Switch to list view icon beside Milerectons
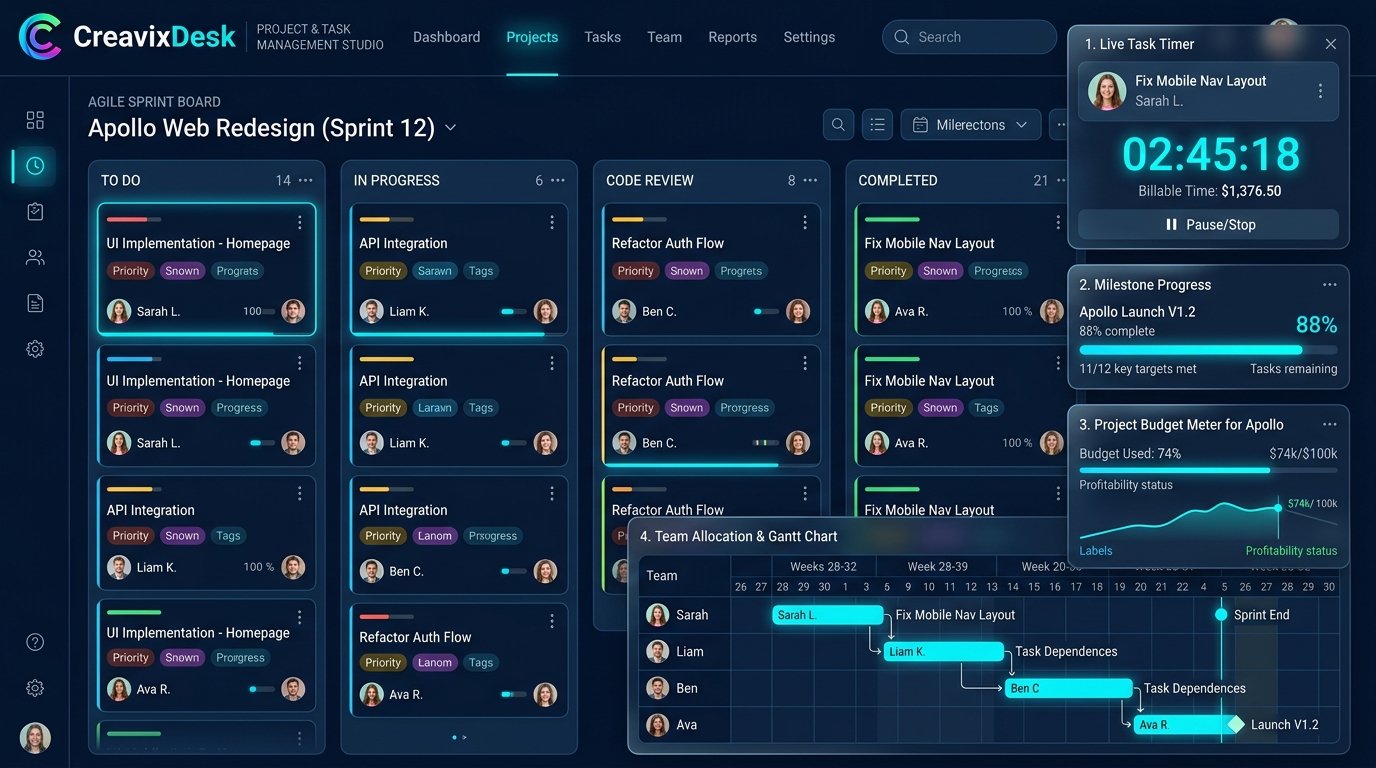The image size is (1376, 768). coord(877,125)
